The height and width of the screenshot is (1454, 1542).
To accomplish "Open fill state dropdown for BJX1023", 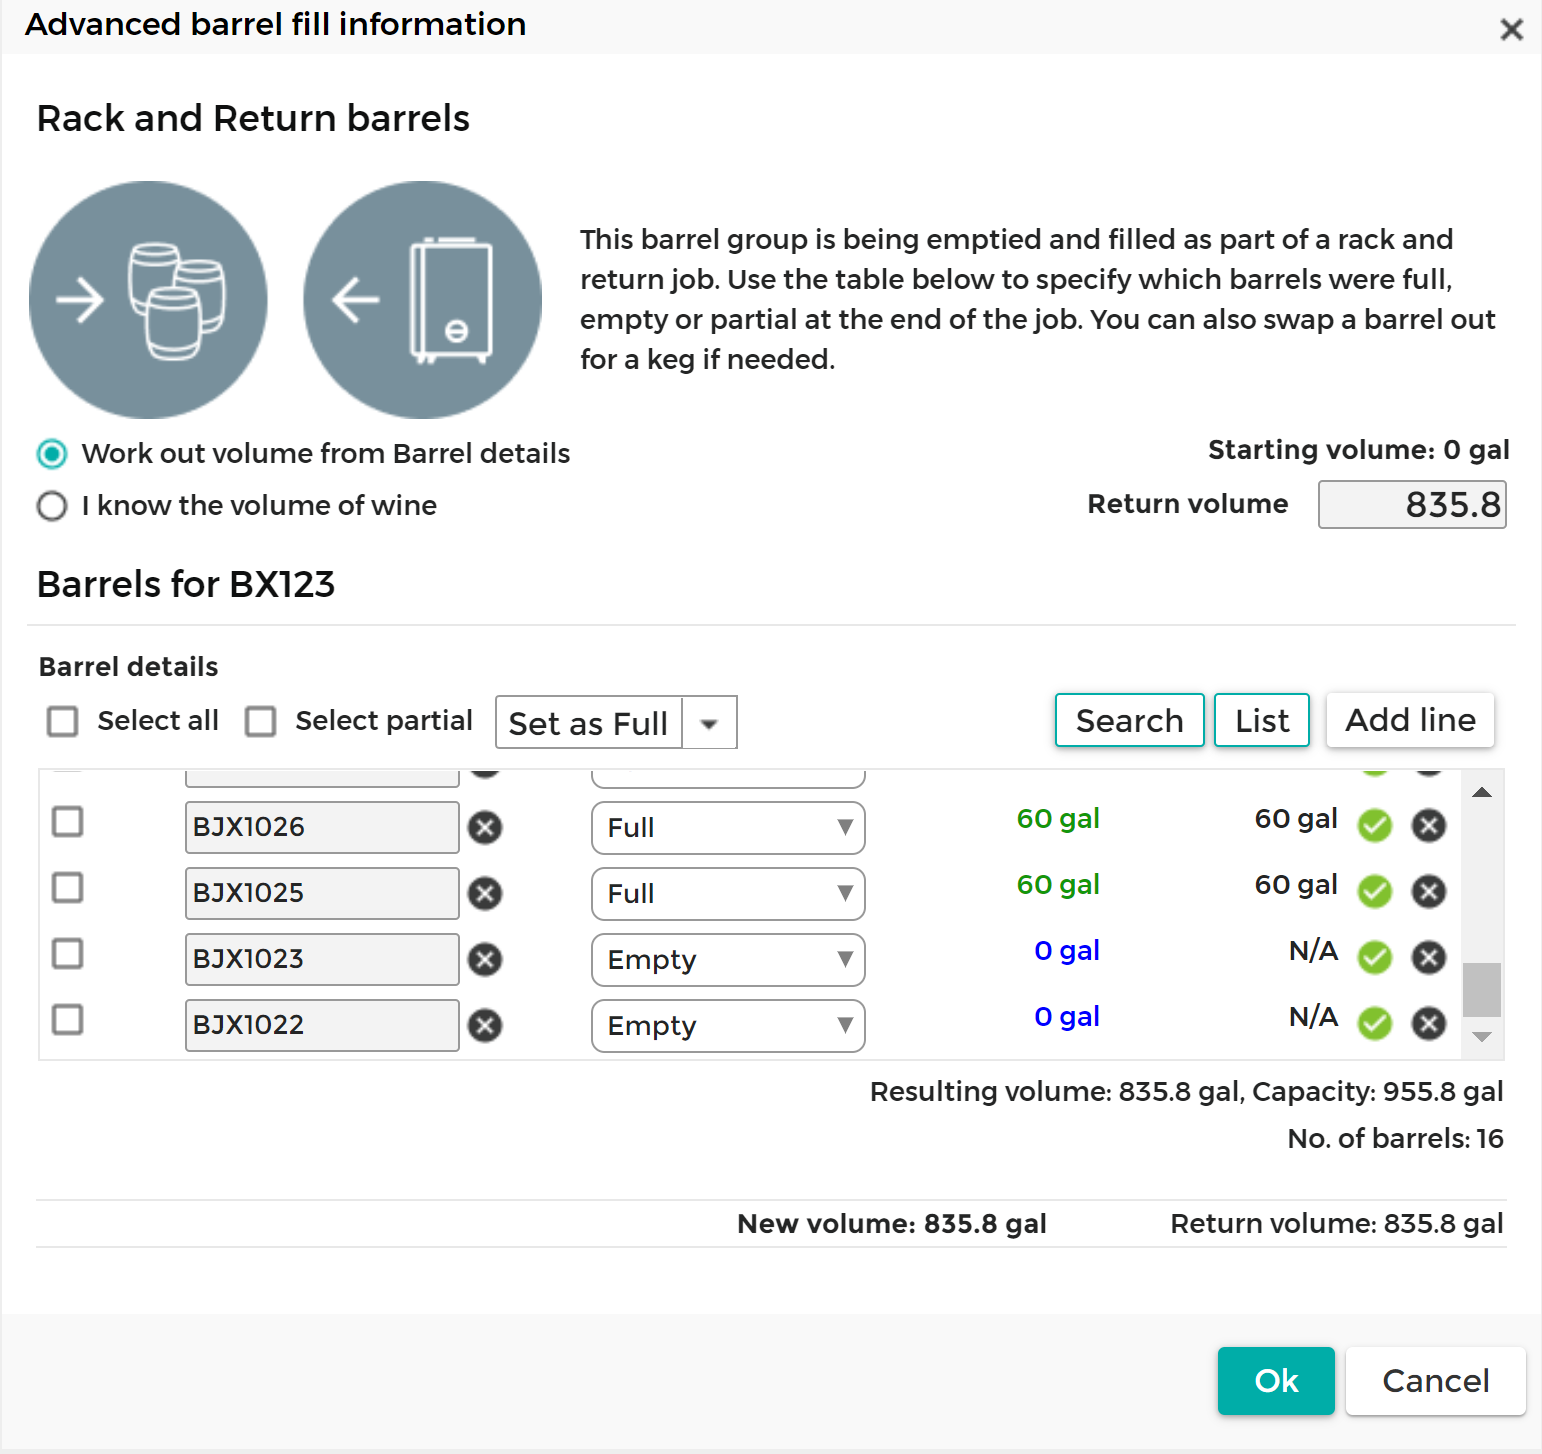I will click(728, 960).
